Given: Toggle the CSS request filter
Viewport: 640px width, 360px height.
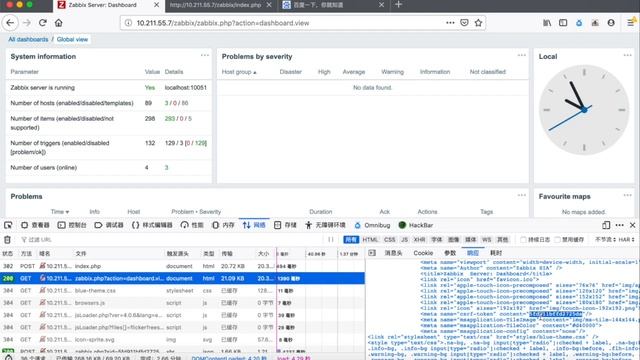Looking at the screenshot, I should [390, 240].
